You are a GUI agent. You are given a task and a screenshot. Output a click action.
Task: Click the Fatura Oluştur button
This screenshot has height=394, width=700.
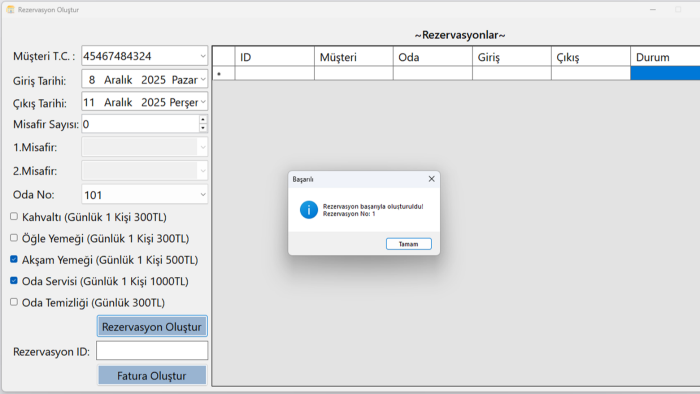152,376
